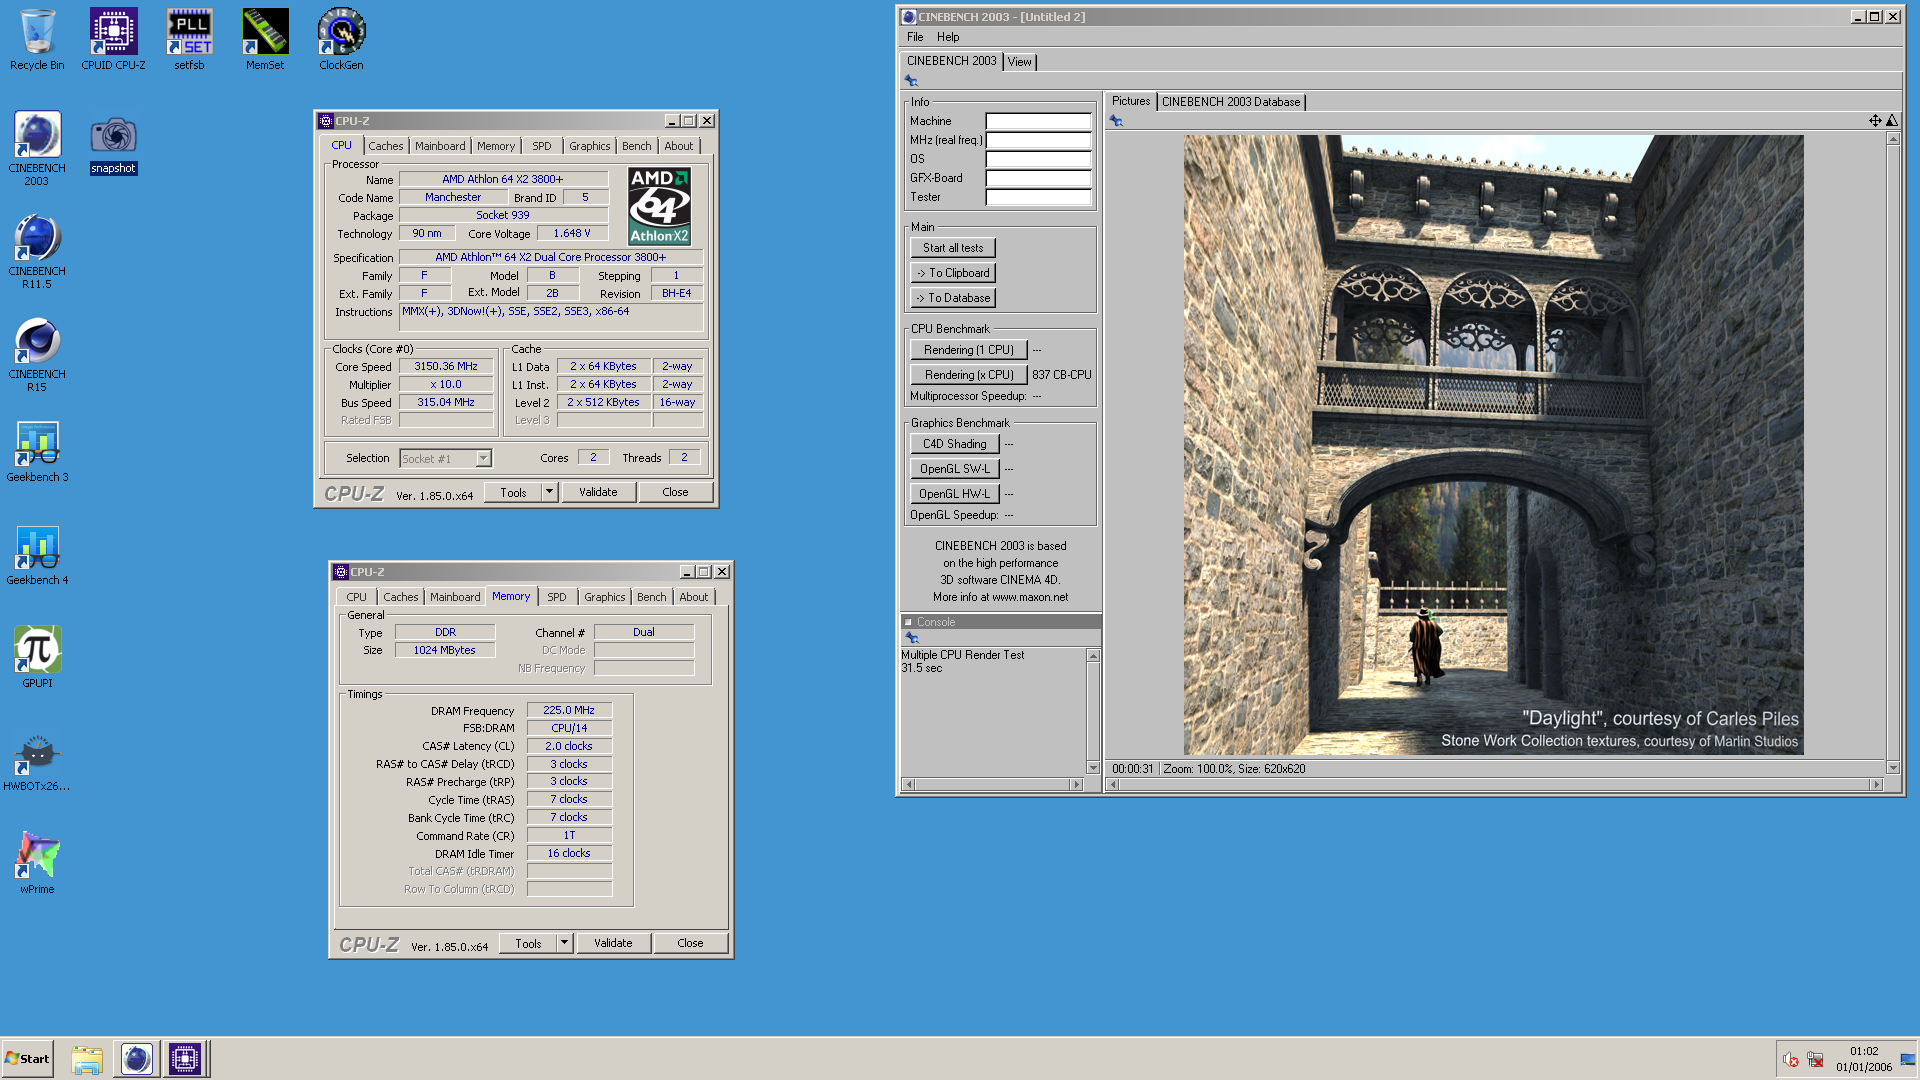Launch ClockGen desktop shortcut
Image resolution: width=1920 pixels, height=1080 pixels.
(341, 40)
